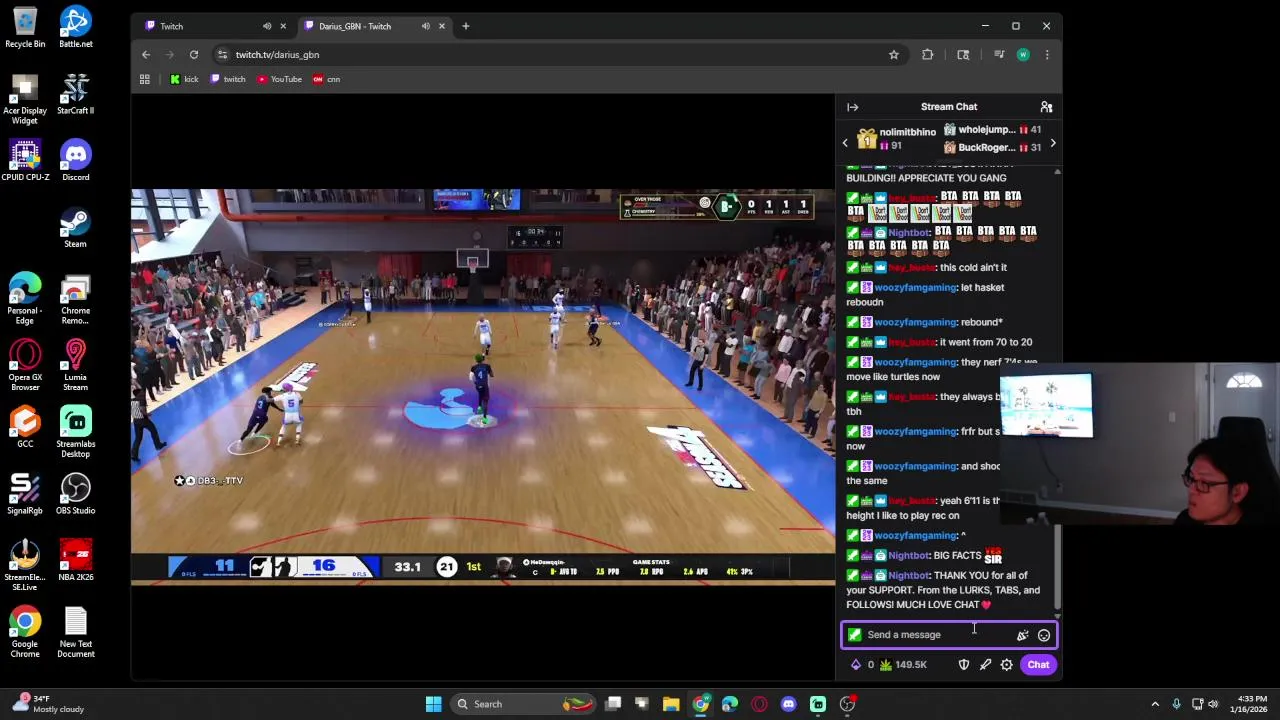1280x720 pixels.
Task: Open the twitch bookmark
Action: [228, 79]
